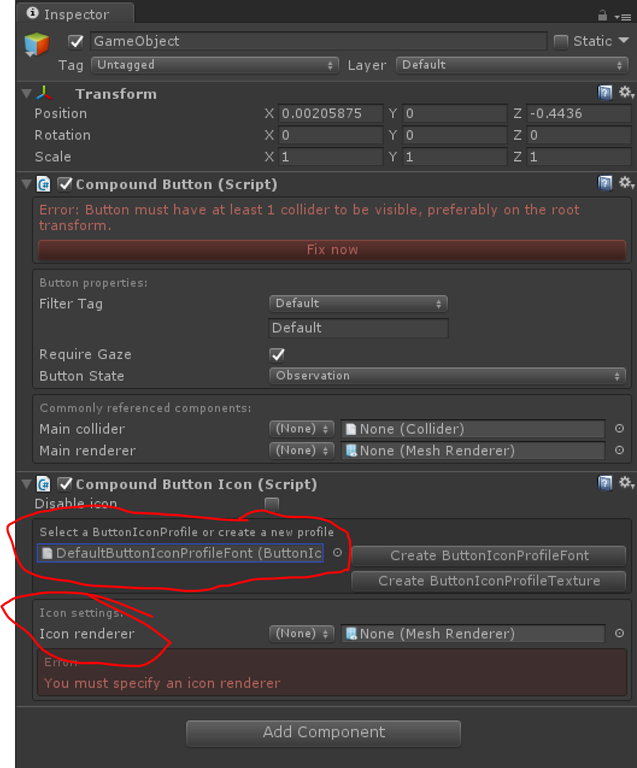
Task: Lock the Inspector with the padlock icon
Action: click(x=602, y=15)
